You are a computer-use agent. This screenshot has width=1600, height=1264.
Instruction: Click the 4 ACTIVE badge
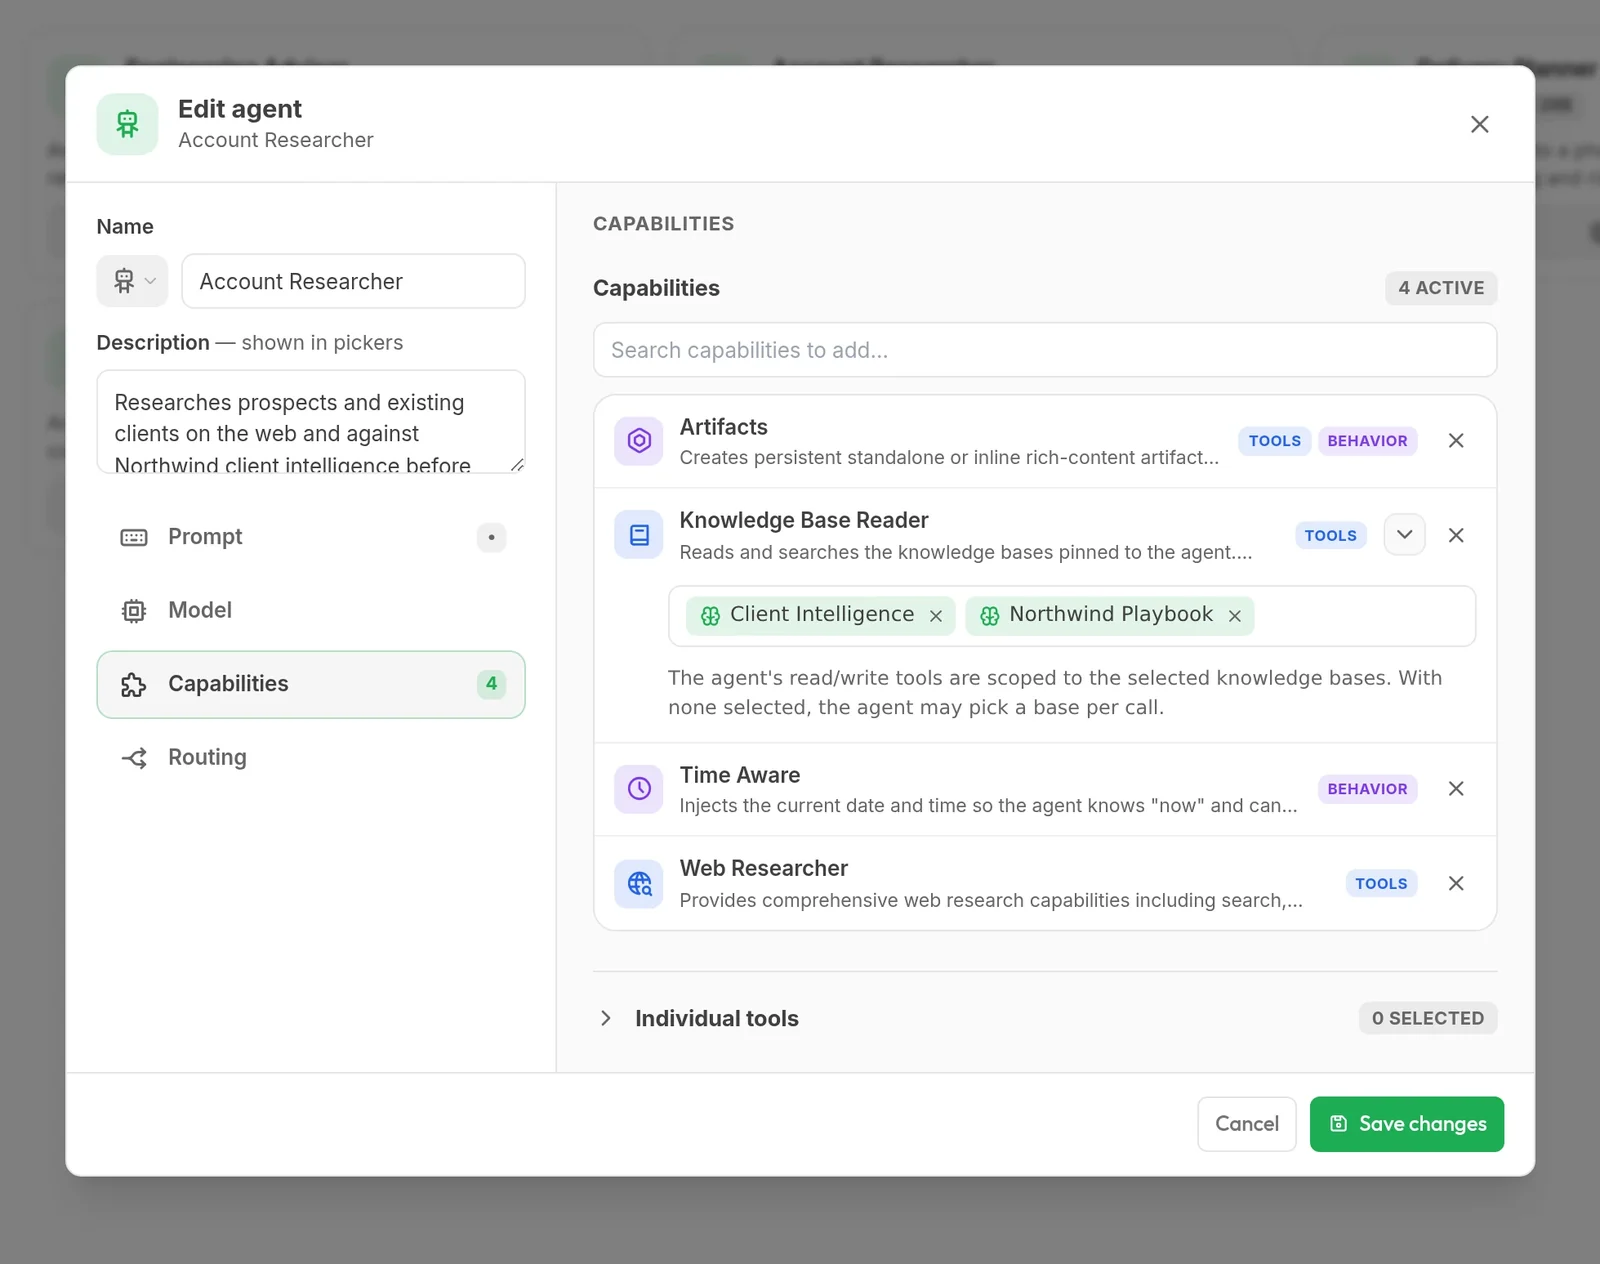coord(1441,288)
